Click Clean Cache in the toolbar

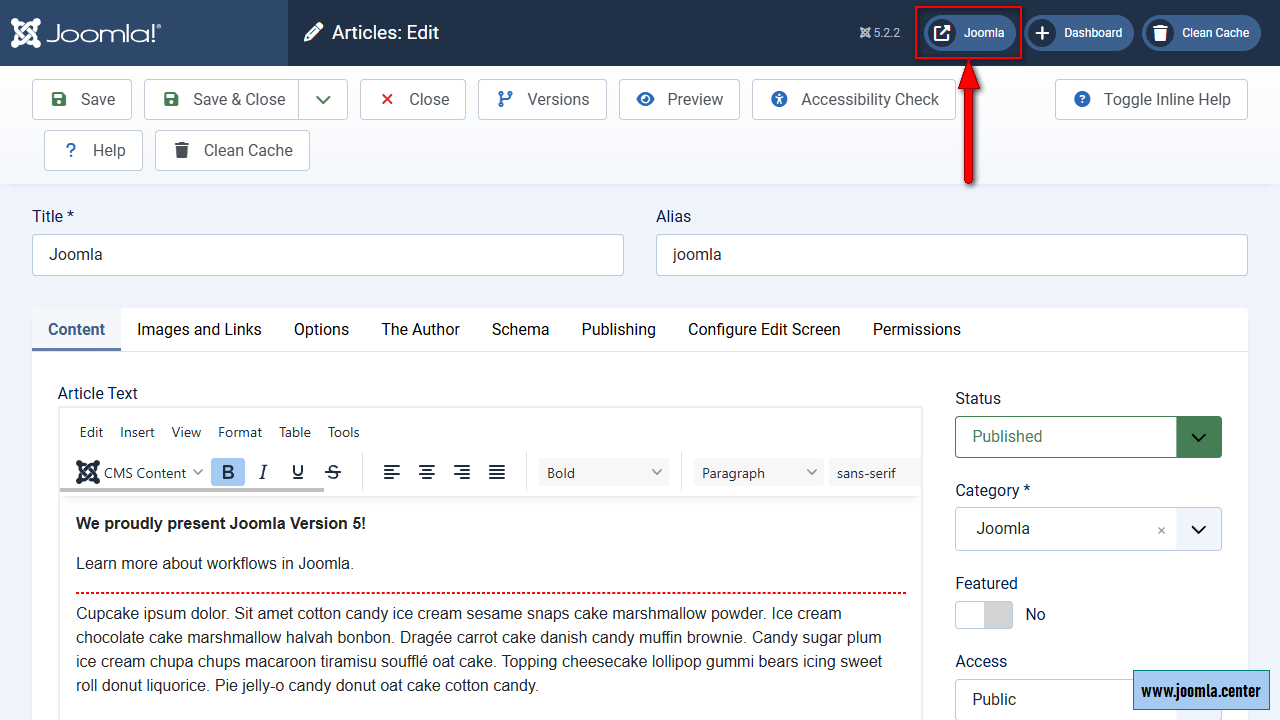click(232, 150)
